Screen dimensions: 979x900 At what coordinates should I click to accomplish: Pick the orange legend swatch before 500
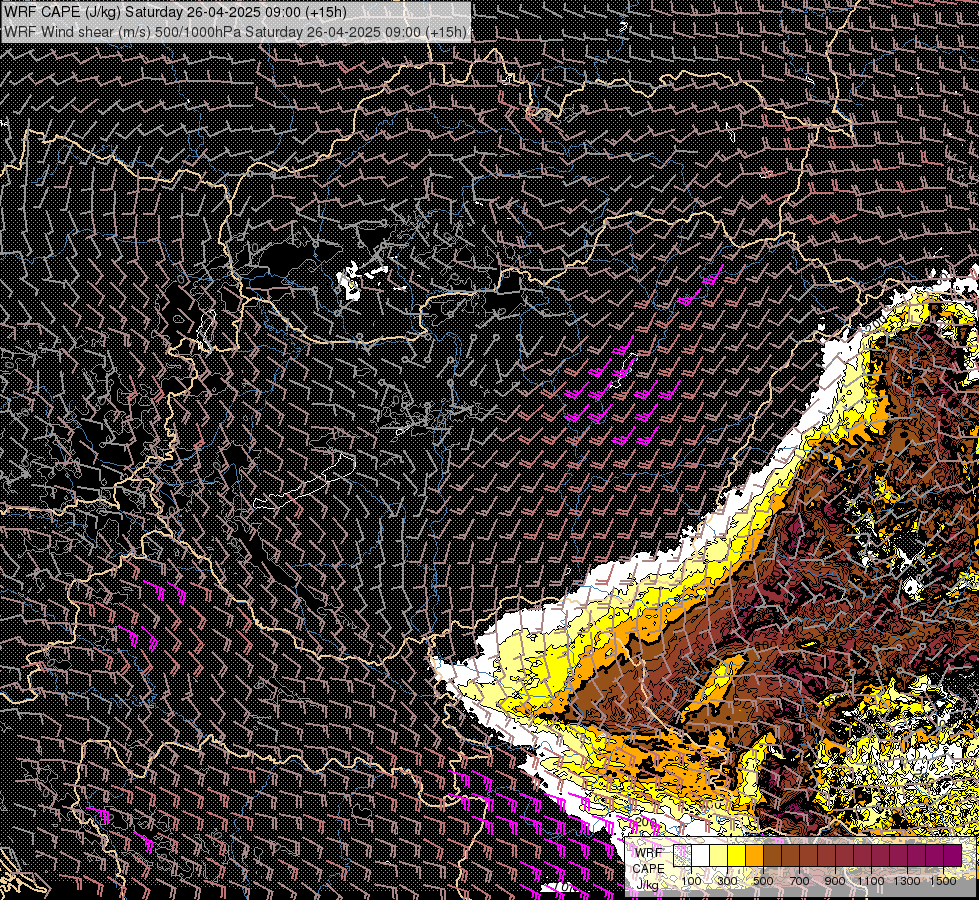(x=754, y=855)
